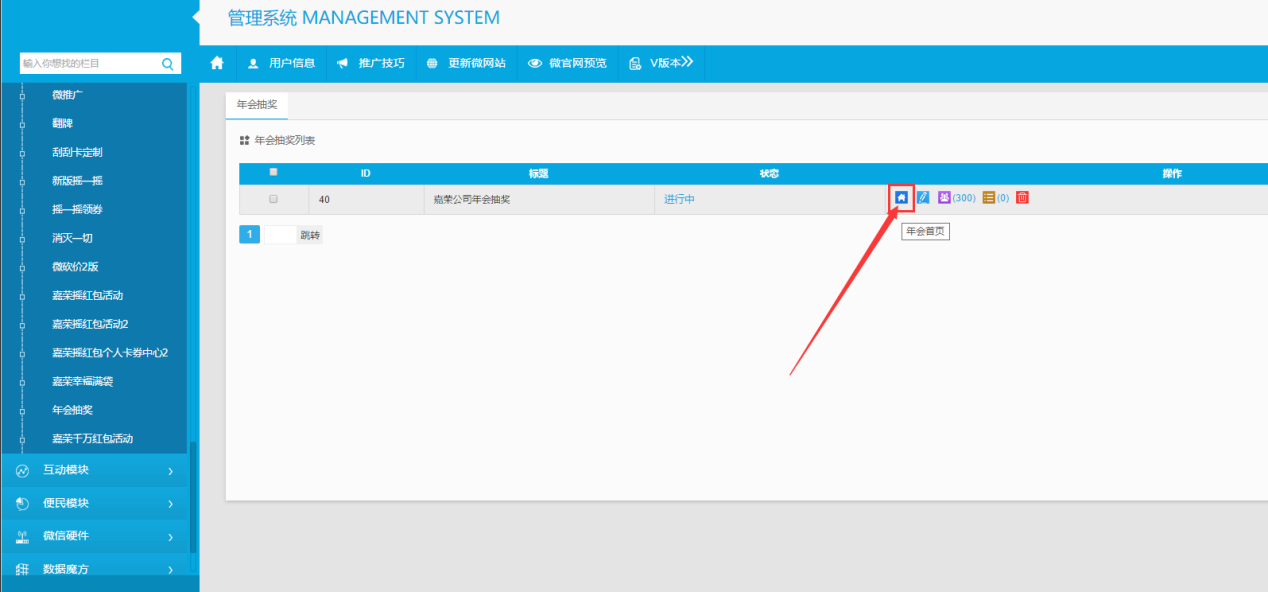The image size is (1268, 592).
Task: Delete the lottery with the red trash icon
Action: point(1022,198)
